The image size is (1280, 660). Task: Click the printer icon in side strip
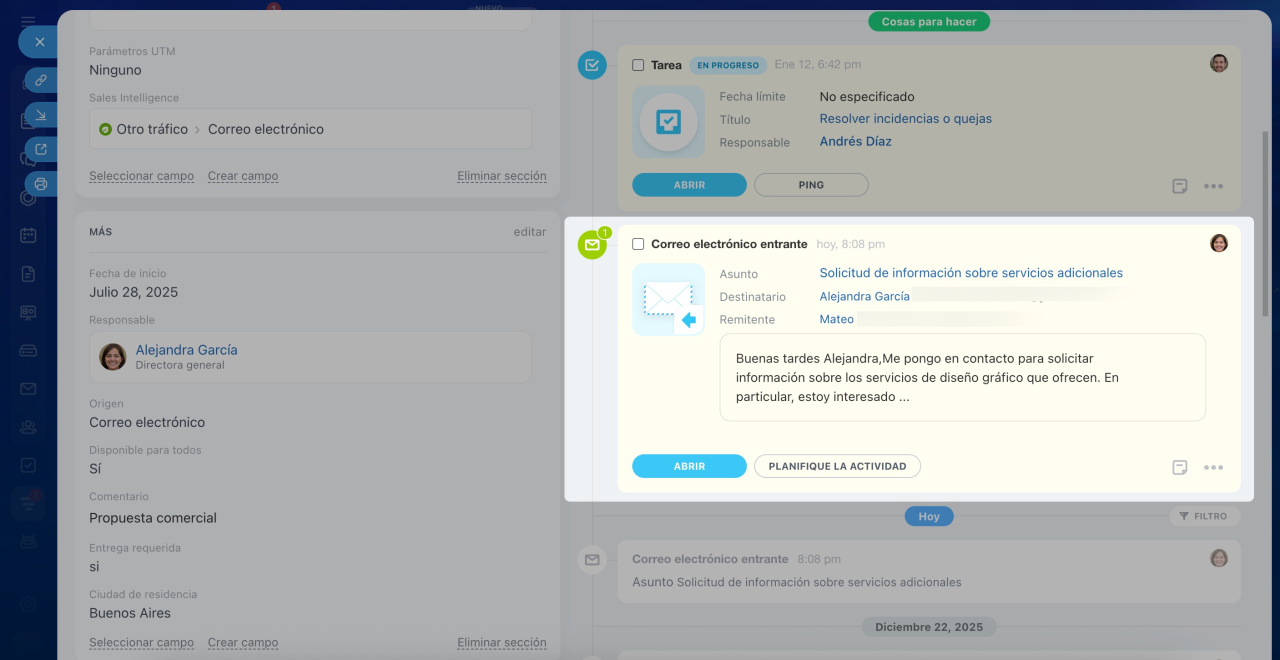click(41, 184)
